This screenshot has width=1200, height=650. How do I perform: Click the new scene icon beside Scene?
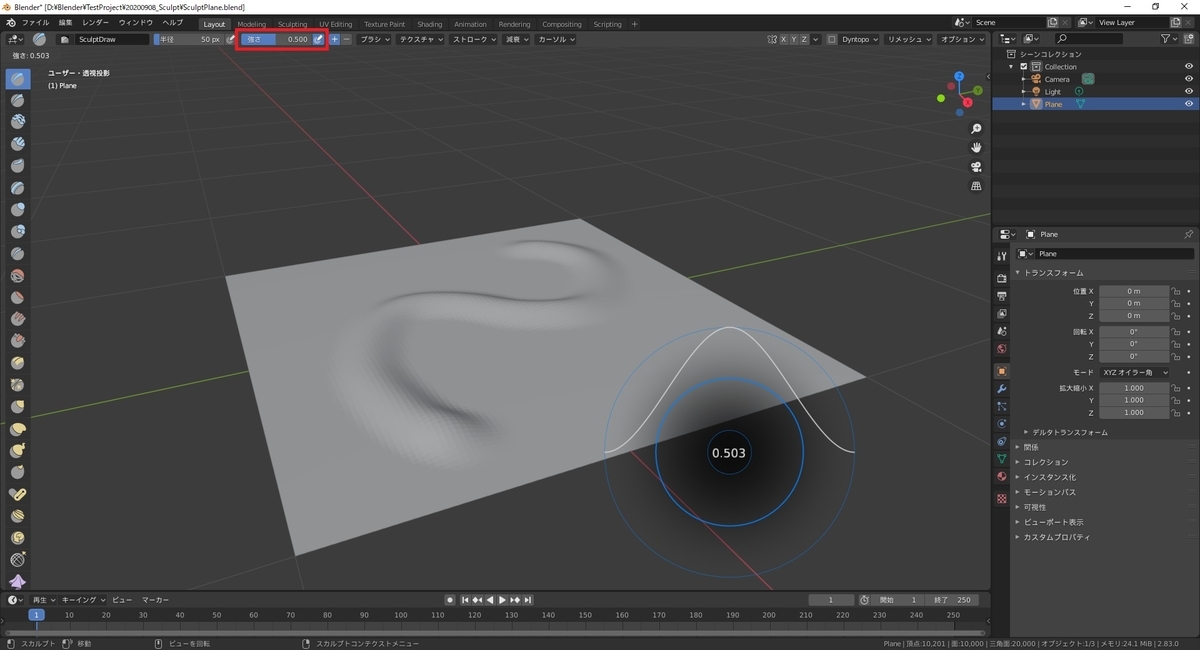pos(1053,22)
